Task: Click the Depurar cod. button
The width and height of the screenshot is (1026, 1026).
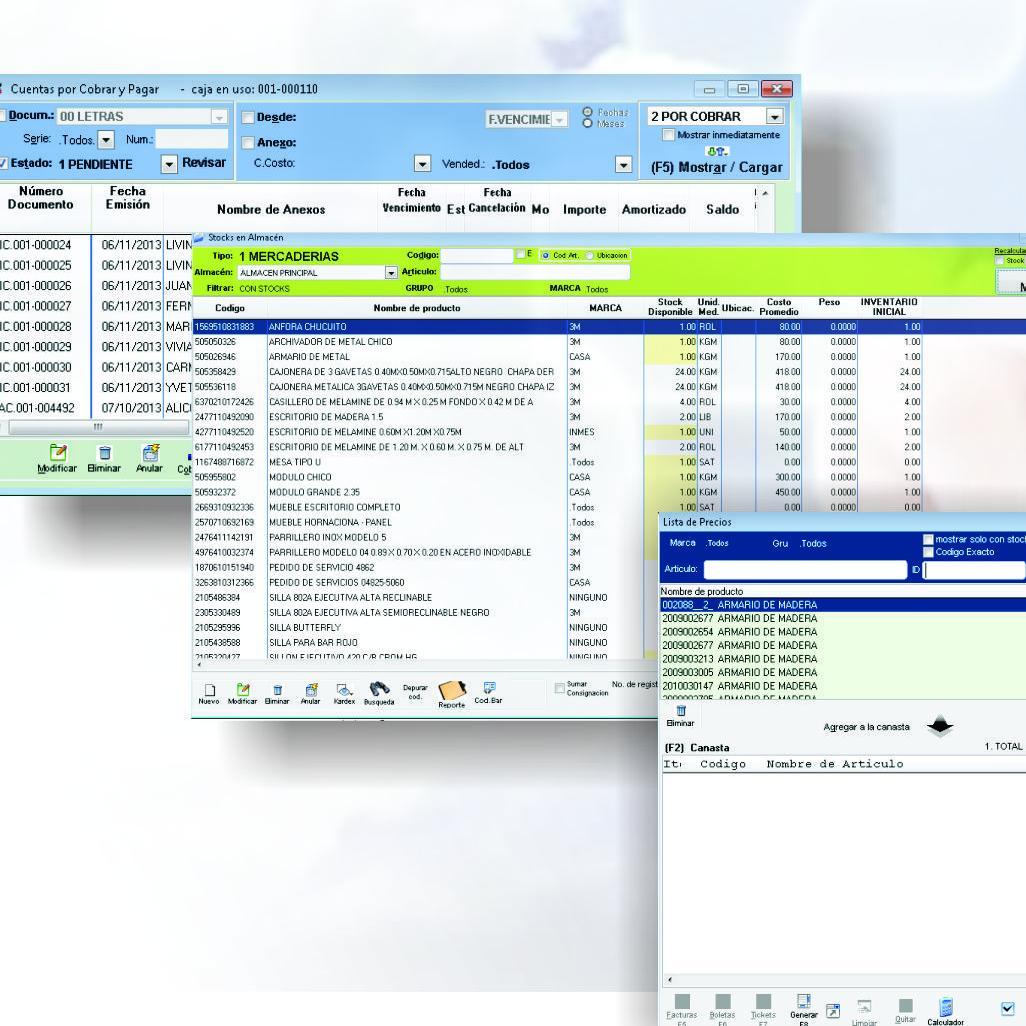Action: coord(415,692)
